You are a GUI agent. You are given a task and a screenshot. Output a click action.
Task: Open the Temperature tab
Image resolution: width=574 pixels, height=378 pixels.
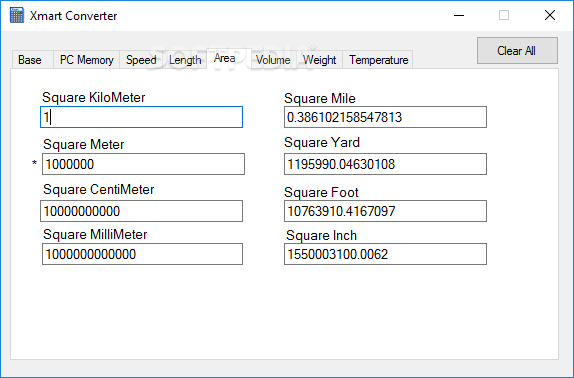point(378,60)
